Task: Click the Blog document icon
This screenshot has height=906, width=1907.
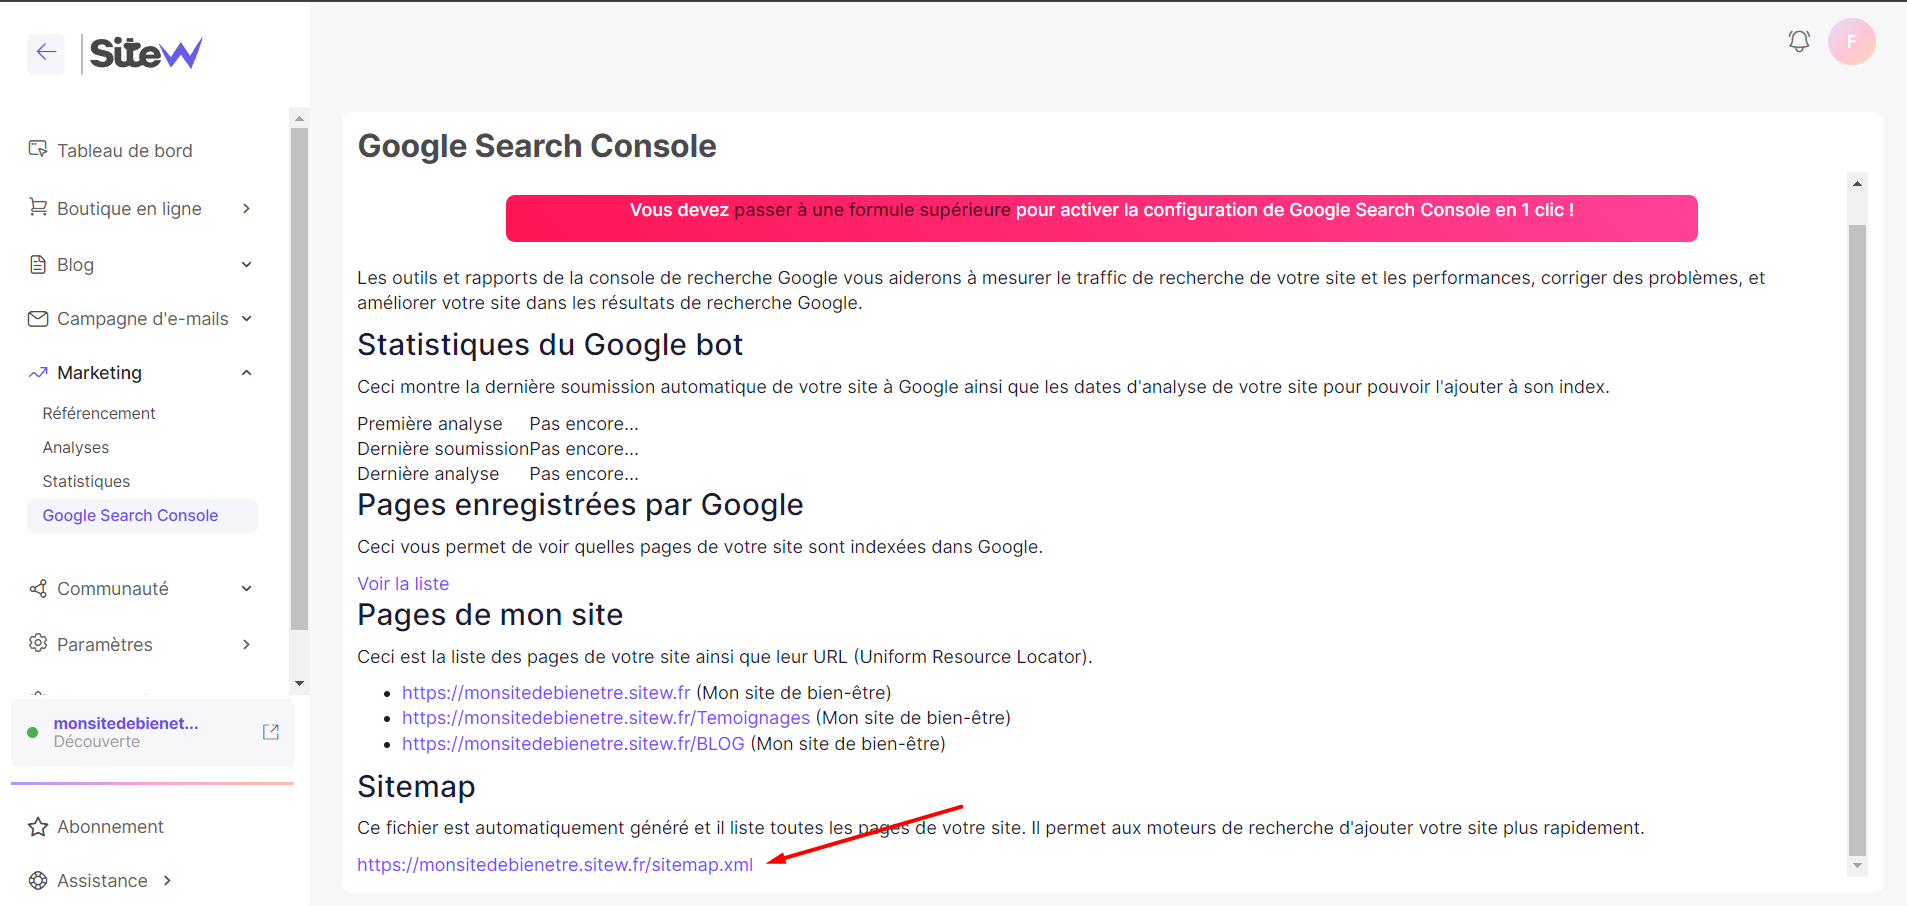Action: tap(38, 264)
